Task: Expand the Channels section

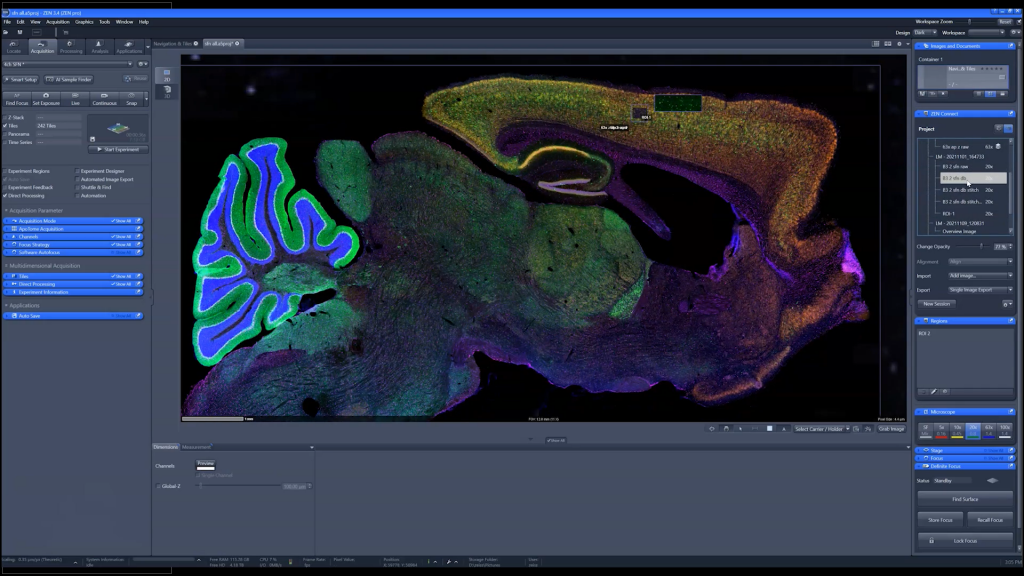Action: [x=7, y=236]
